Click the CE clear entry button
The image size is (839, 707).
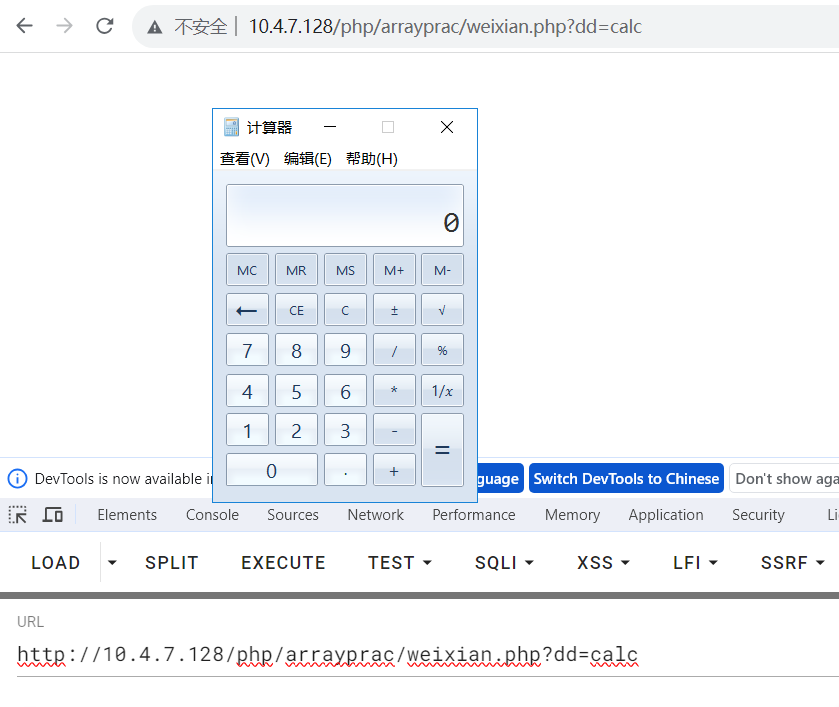(x=296, y=310)
